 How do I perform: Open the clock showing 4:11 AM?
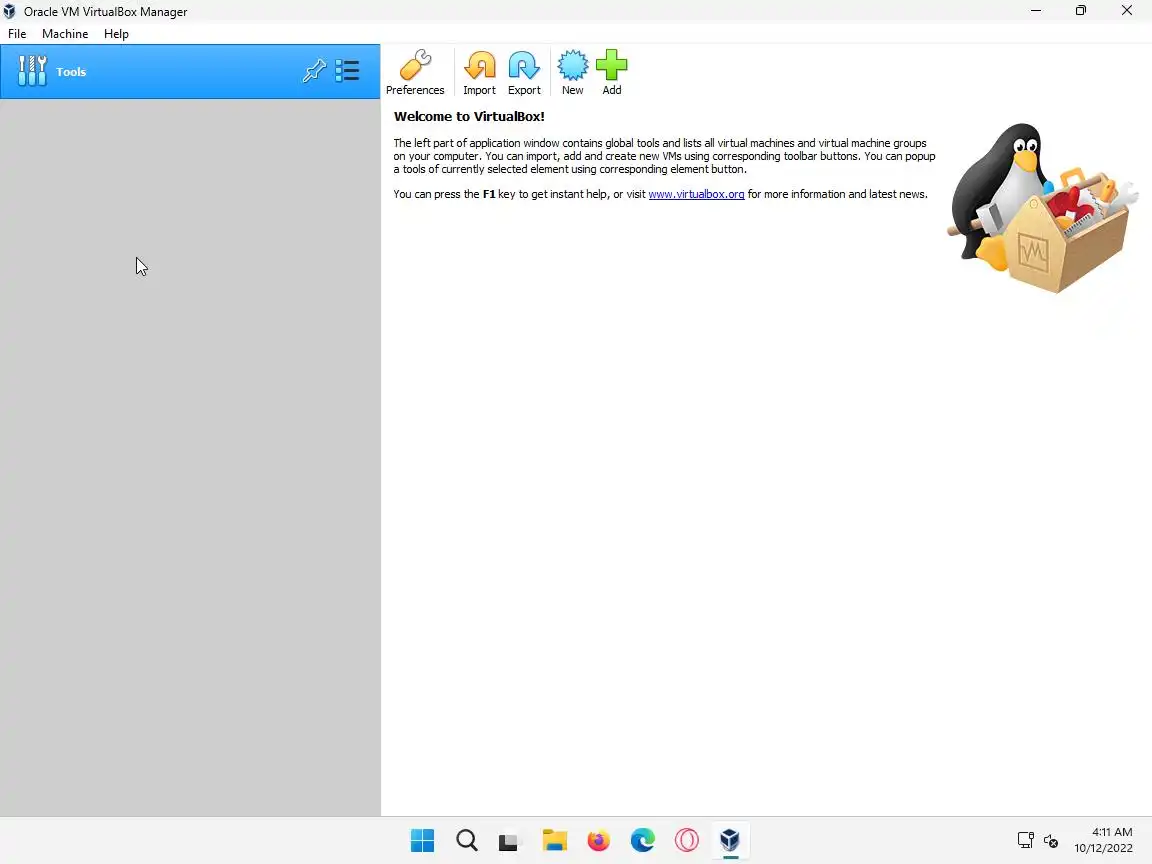tap(1104, 840)
